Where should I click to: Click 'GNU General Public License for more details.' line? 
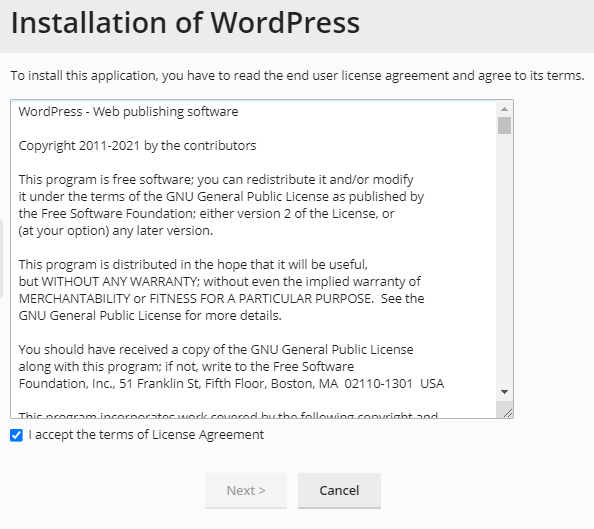150,316
